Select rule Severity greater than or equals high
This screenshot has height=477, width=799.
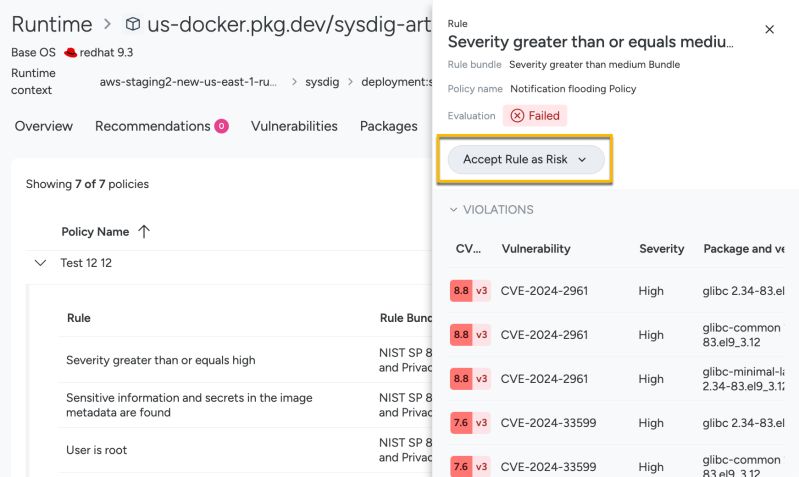tap(161, 360)
